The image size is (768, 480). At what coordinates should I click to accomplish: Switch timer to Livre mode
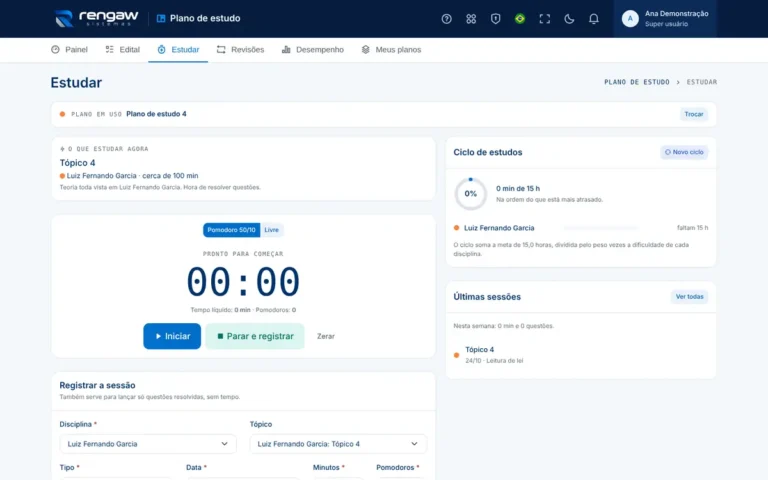pyautogui.click(x=271, y=230)
